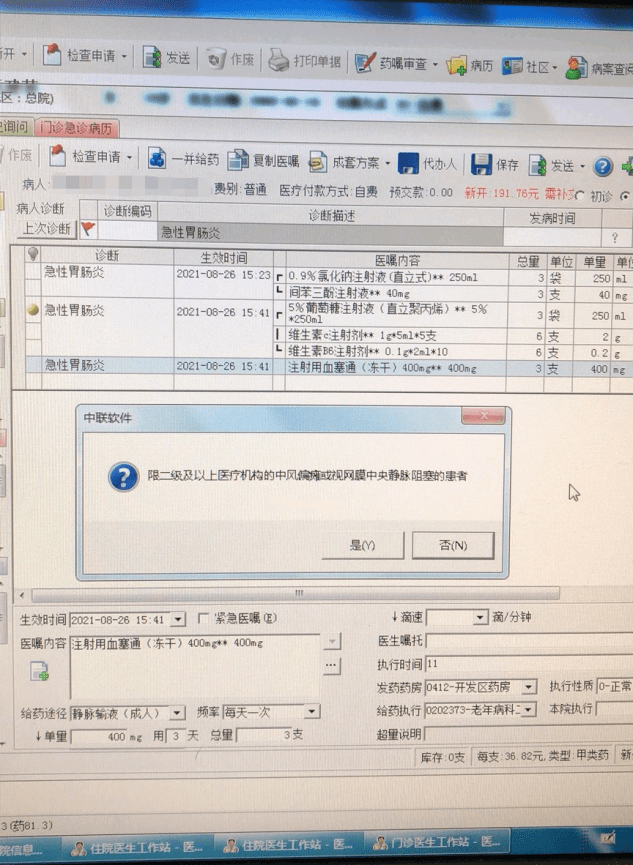Expand 成套方案 dropdown arrow
This screenshot has height=865, width=633.
tap(387, 163)
